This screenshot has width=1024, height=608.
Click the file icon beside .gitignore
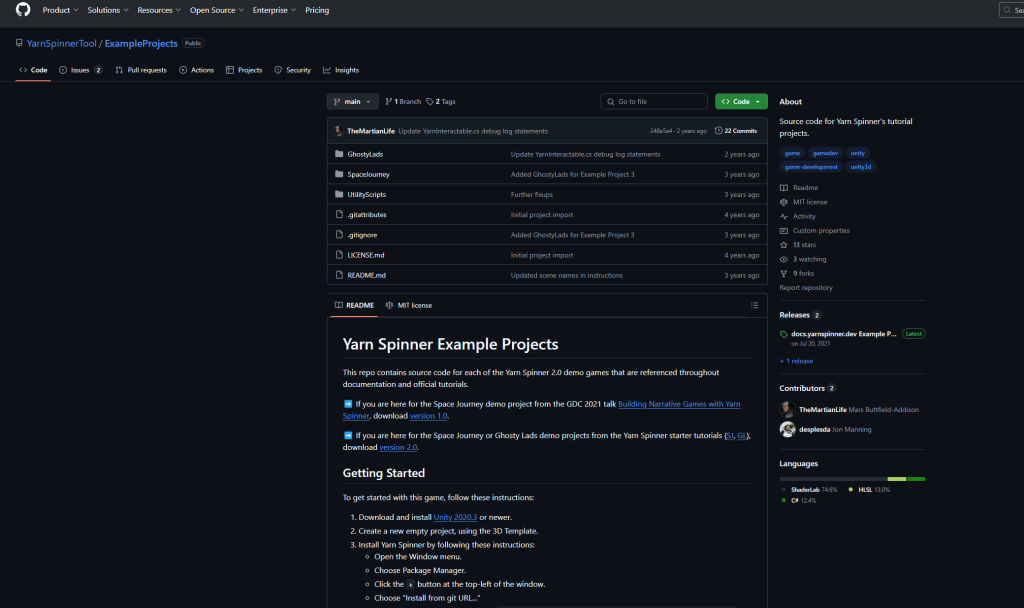tap(339, 234)
